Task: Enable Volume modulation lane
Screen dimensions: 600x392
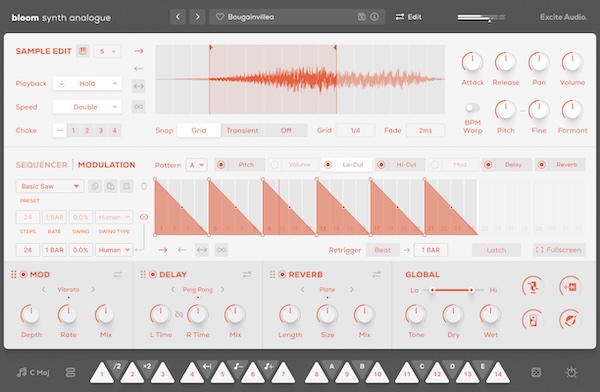Action: coord(293,165)
